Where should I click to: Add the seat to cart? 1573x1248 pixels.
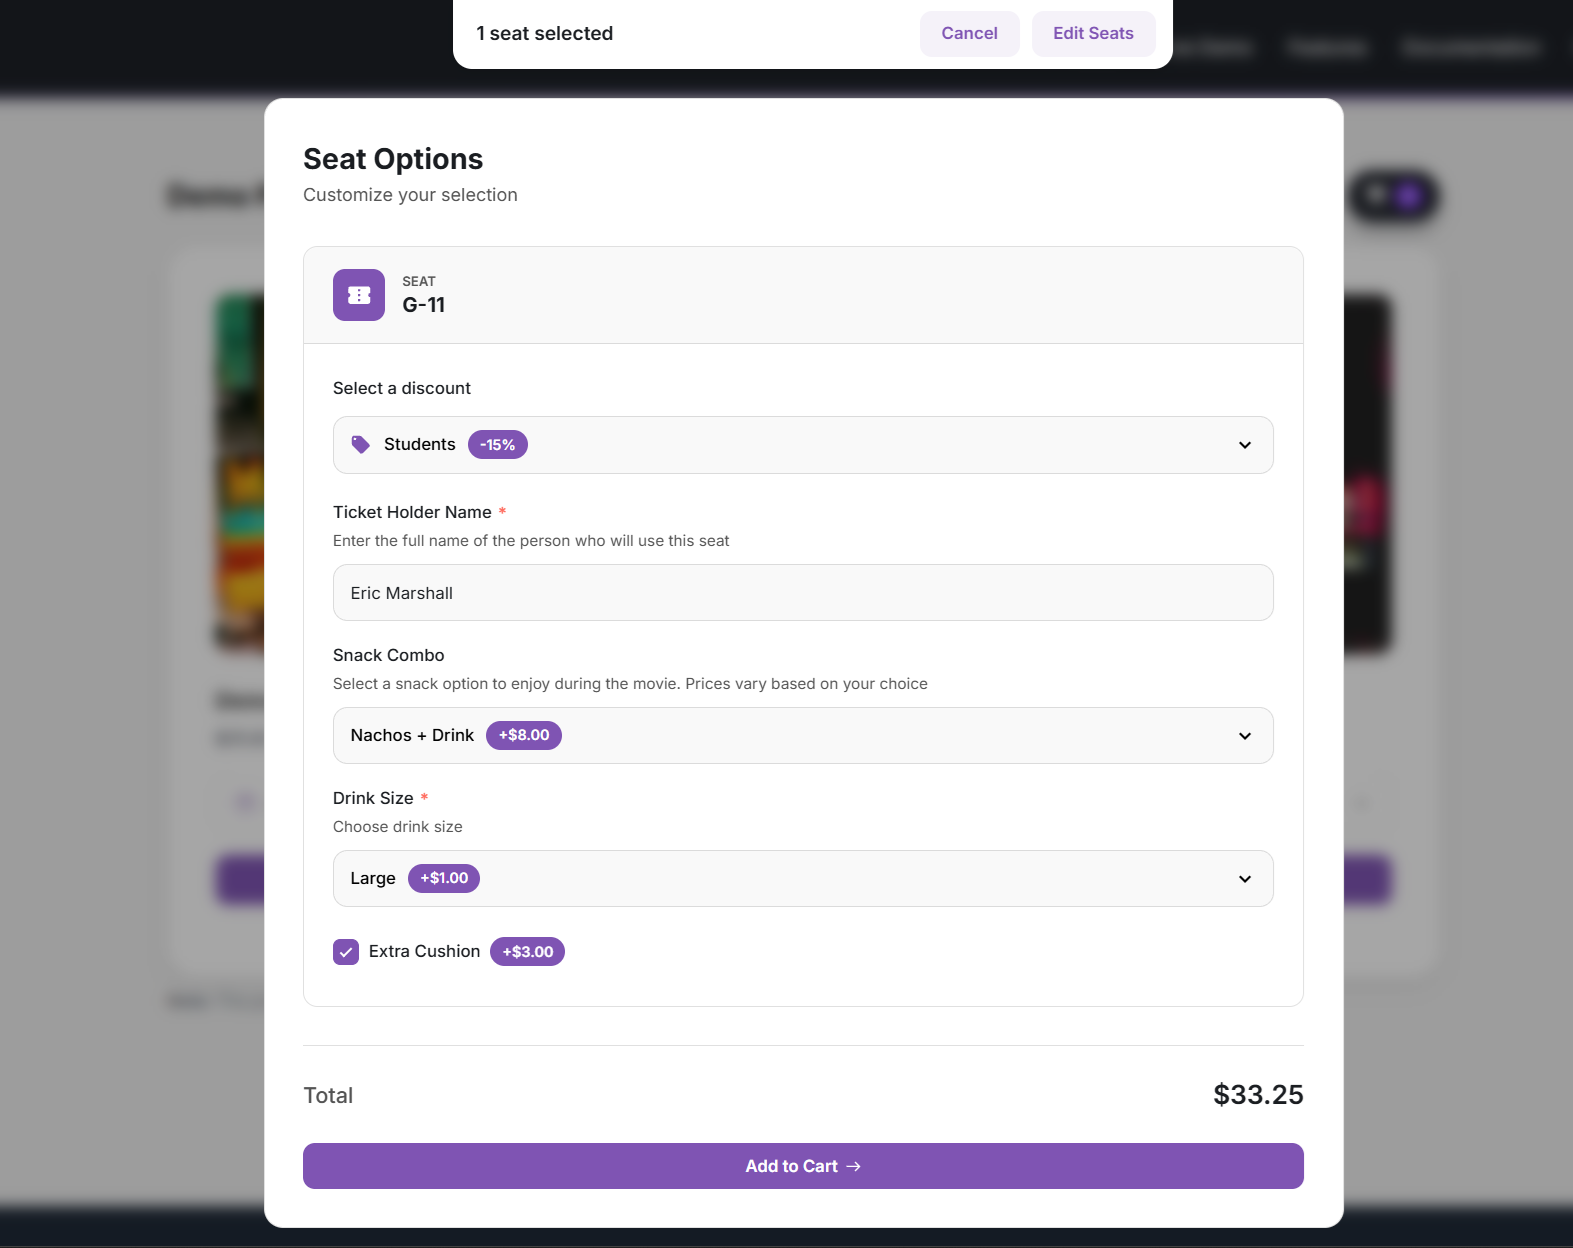click(802, 1166)
